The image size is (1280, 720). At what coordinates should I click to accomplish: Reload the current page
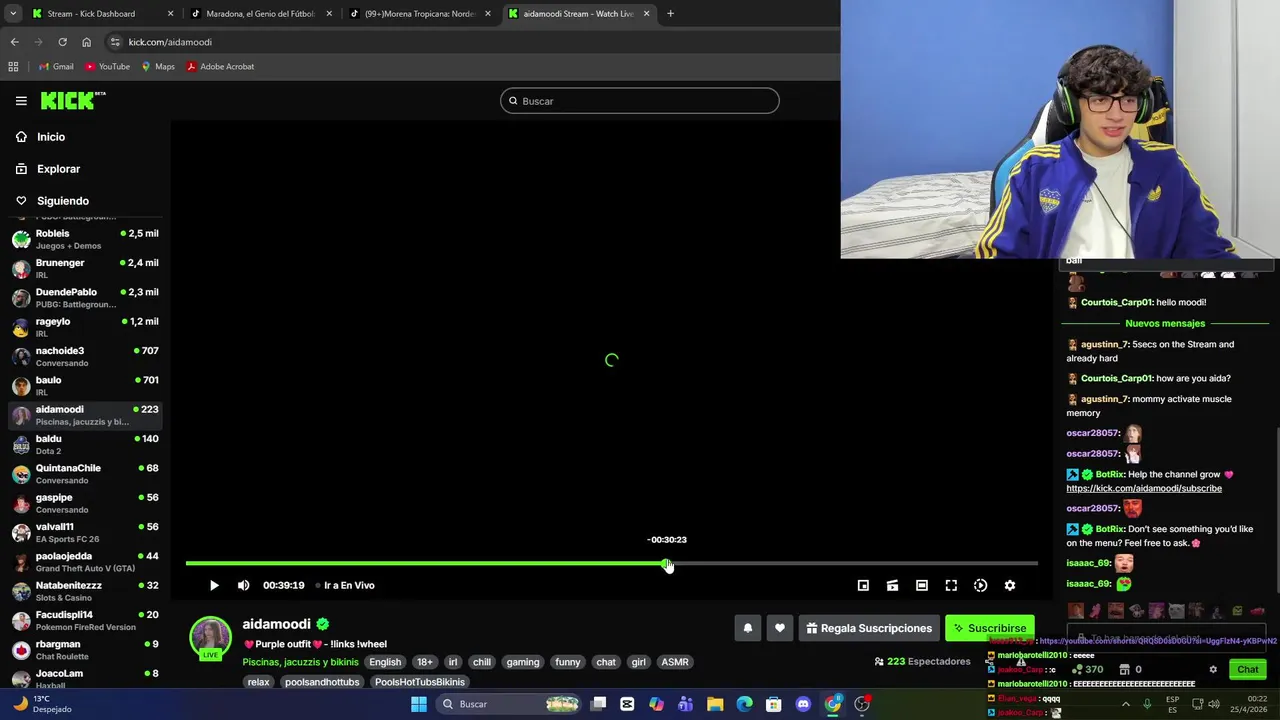pos(62,42)
